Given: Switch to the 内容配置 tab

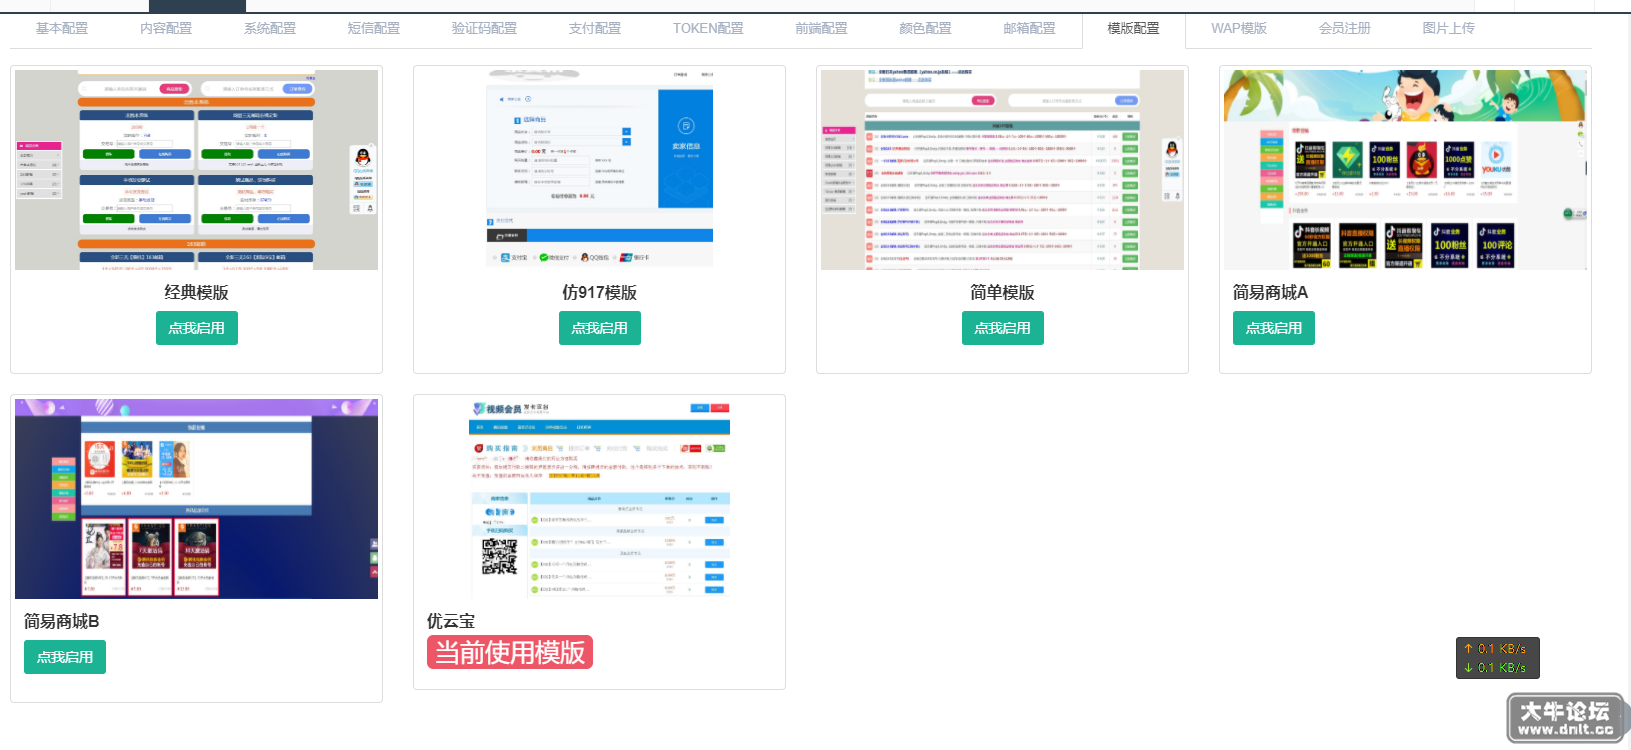Looking at the screenshot, I should pyautogui.click(x=166, y=29).
